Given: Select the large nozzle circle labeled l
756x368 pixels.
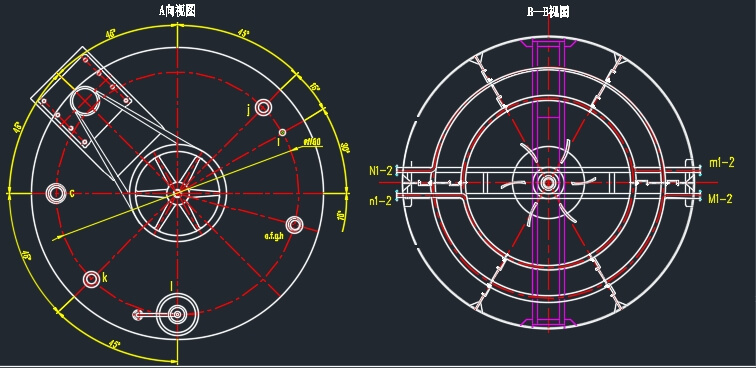Looking at the screenshot, I should [177, 314].
